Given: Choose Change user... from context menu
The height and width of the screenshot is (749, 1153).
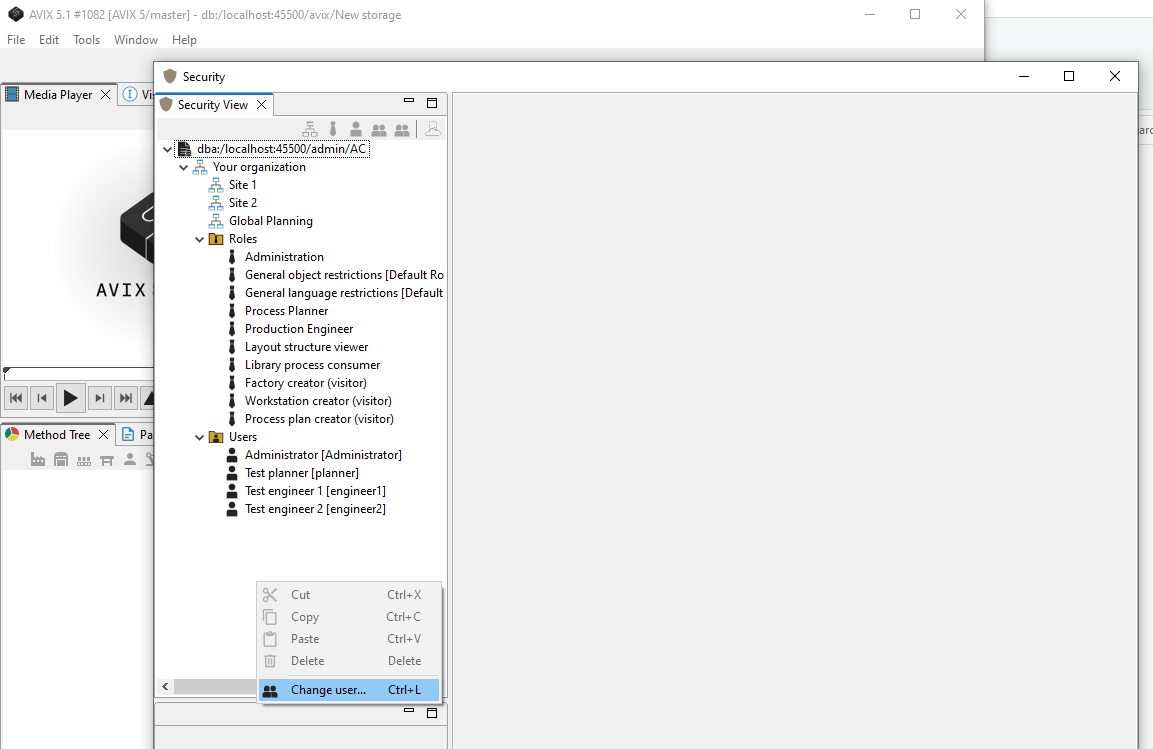Looking at the screenshot, I should tap(328, 690).
